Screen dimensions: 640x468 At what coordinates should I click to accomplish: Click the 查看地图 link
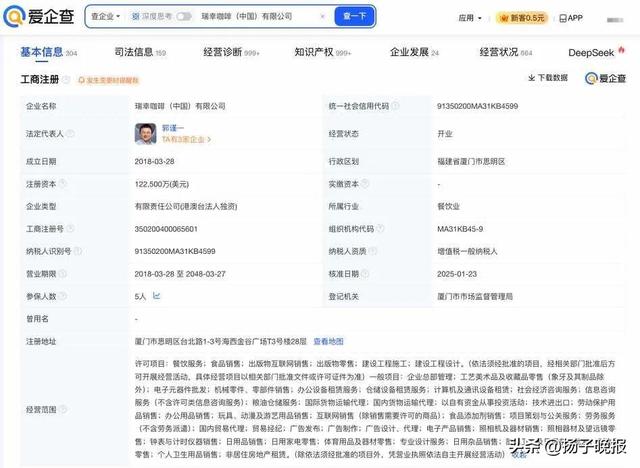click(329, 342)
